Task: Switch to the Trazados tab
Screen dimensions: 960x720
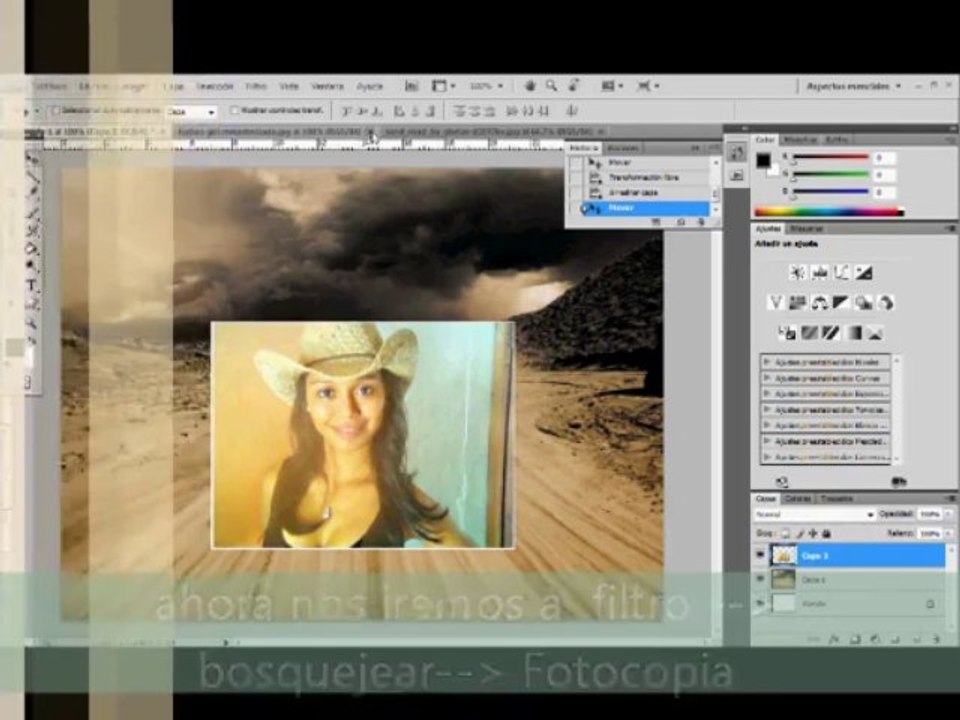Action: [836, 498]
